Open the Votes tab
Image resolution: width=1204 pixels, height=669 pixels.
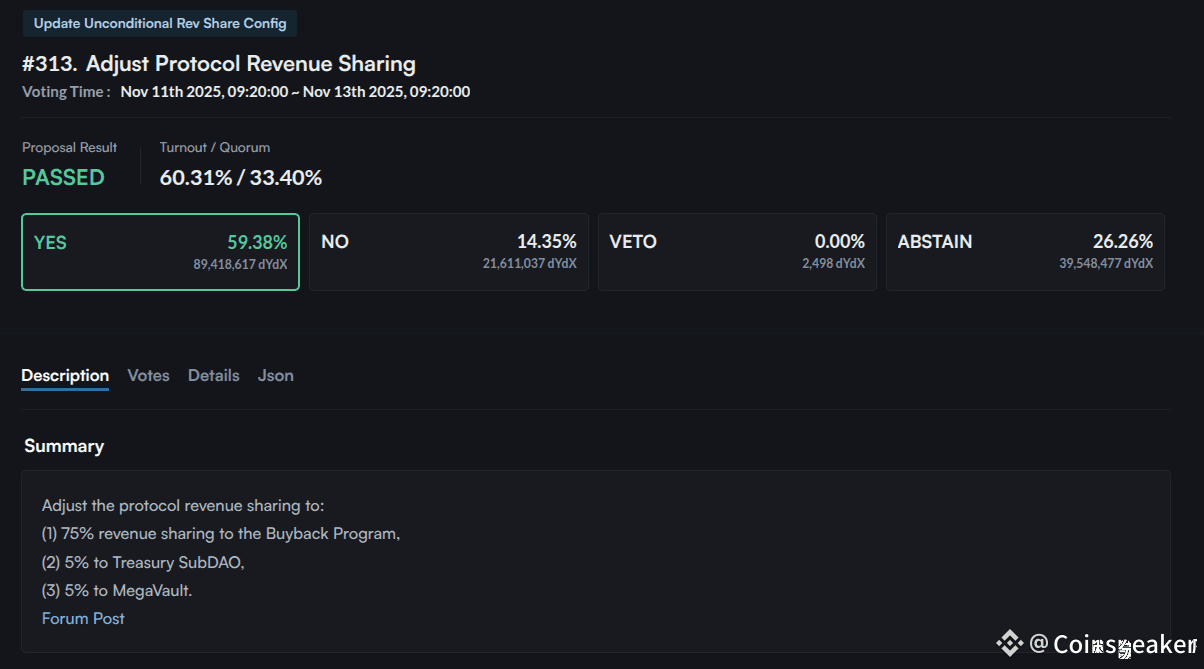coord(148,376)
